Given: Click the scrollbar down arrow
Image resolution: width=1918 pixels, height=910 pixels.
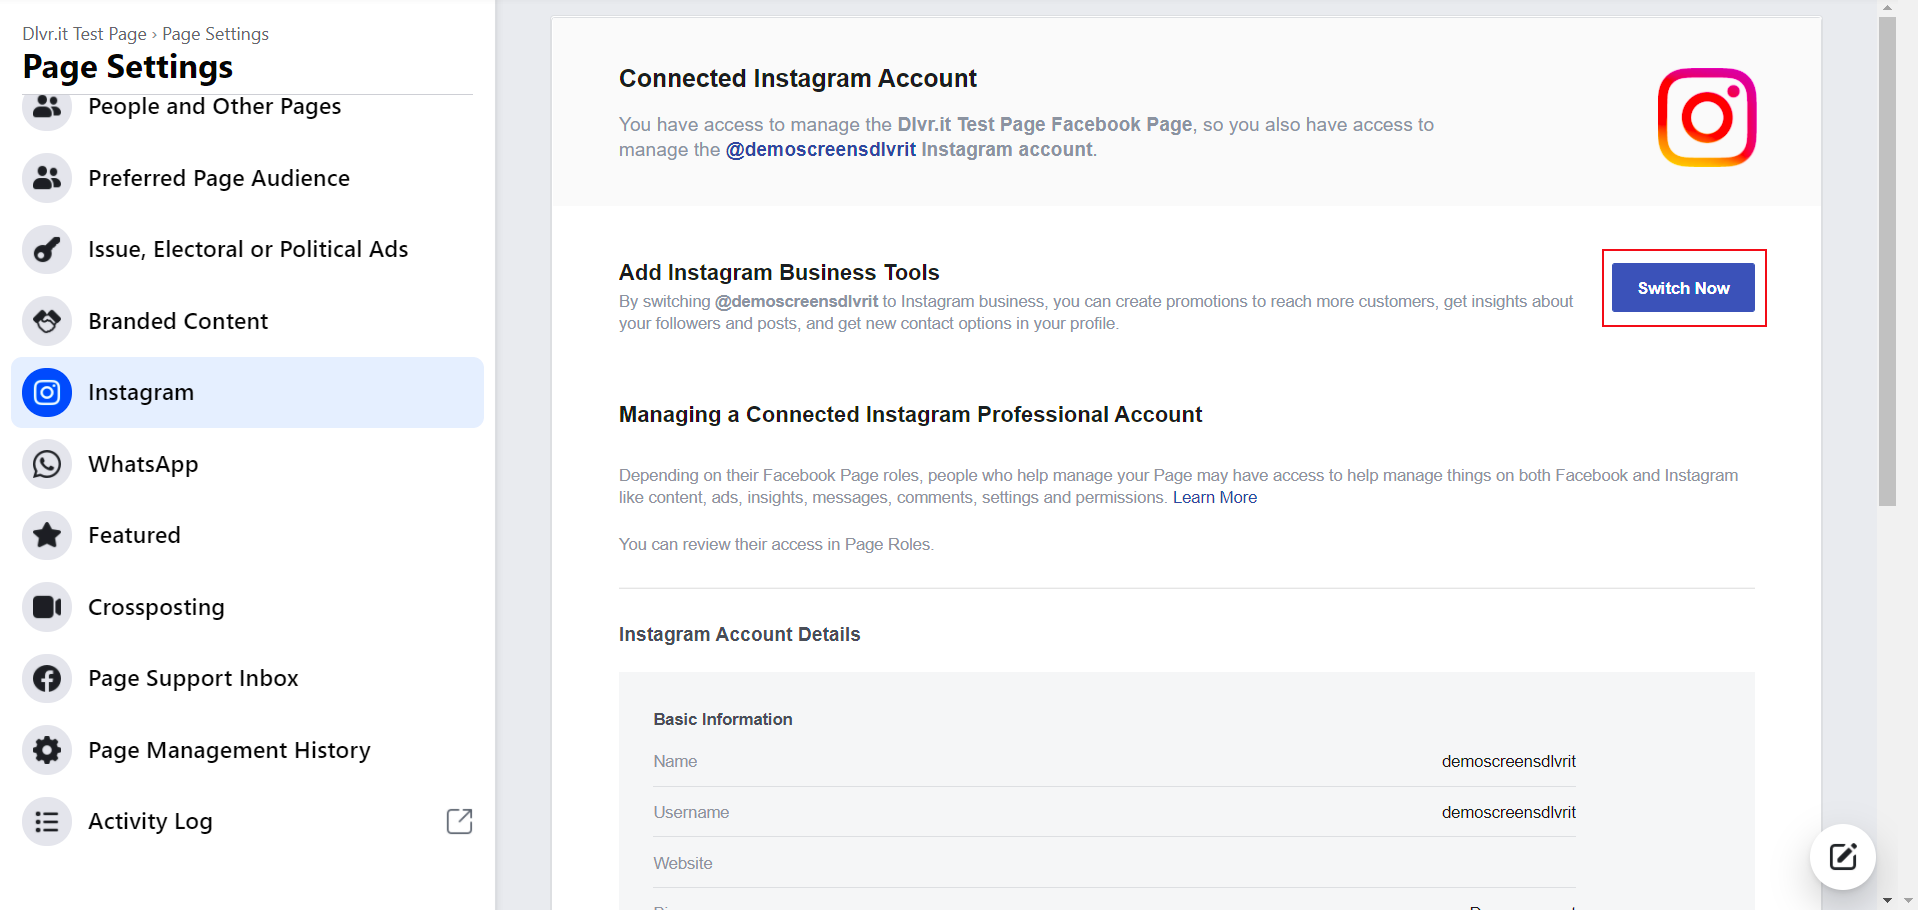Looking at the screenshot, I should pos(1887,900).
